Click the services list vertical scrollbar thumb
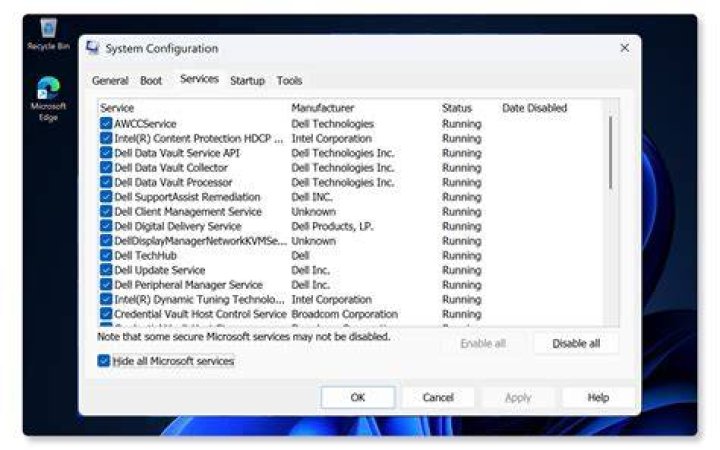This screenshot has height=450, width=720. pyautogui.click(x=611, y=153)
